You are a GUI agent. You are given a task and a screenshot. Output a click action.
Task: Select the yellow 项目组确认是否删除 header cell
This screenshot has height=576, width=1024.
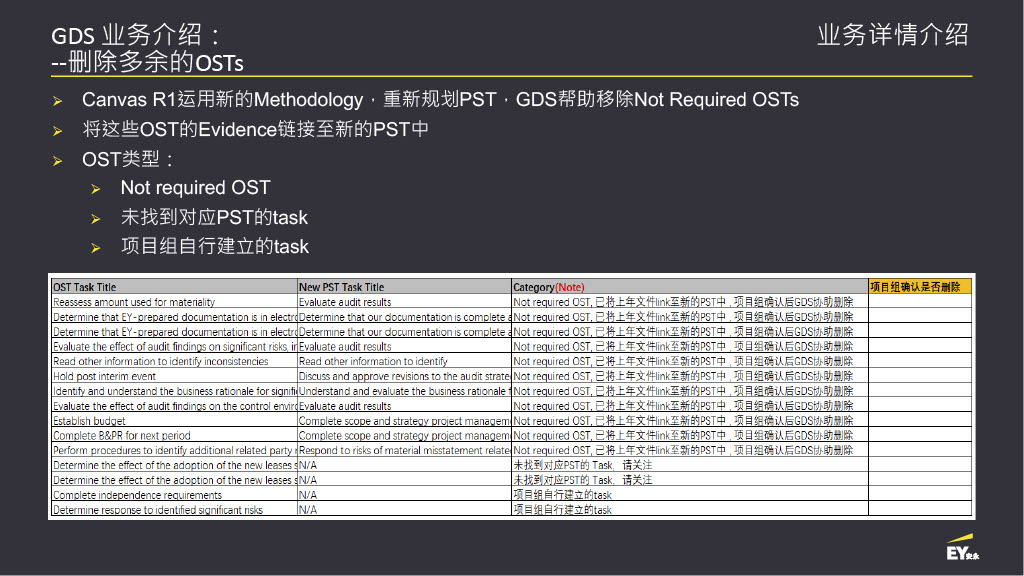click(x=919, y=287)
